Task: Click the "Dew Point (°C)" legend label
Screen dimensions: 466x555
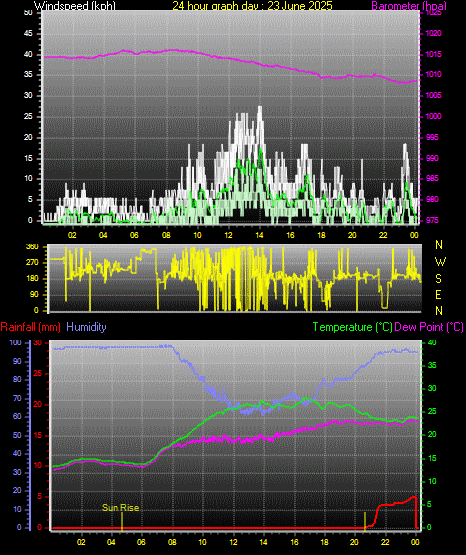Action: pyautogui.click(x=429, y=327)
